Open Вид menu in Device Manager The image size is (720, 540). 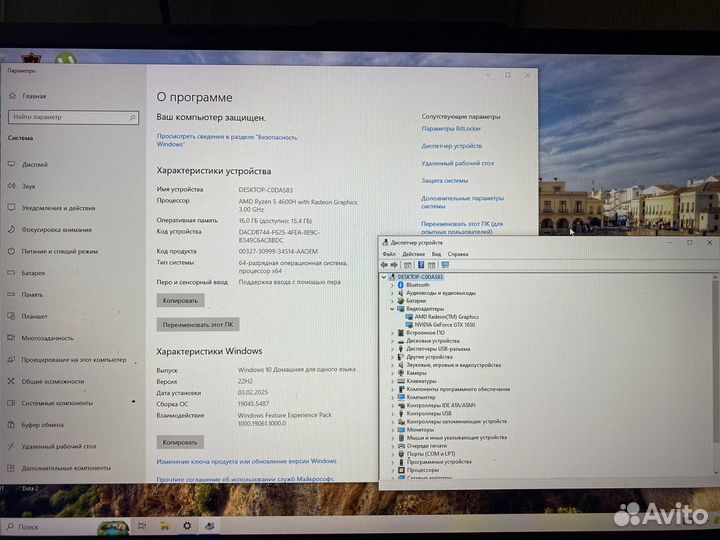[x=436, y=254]
